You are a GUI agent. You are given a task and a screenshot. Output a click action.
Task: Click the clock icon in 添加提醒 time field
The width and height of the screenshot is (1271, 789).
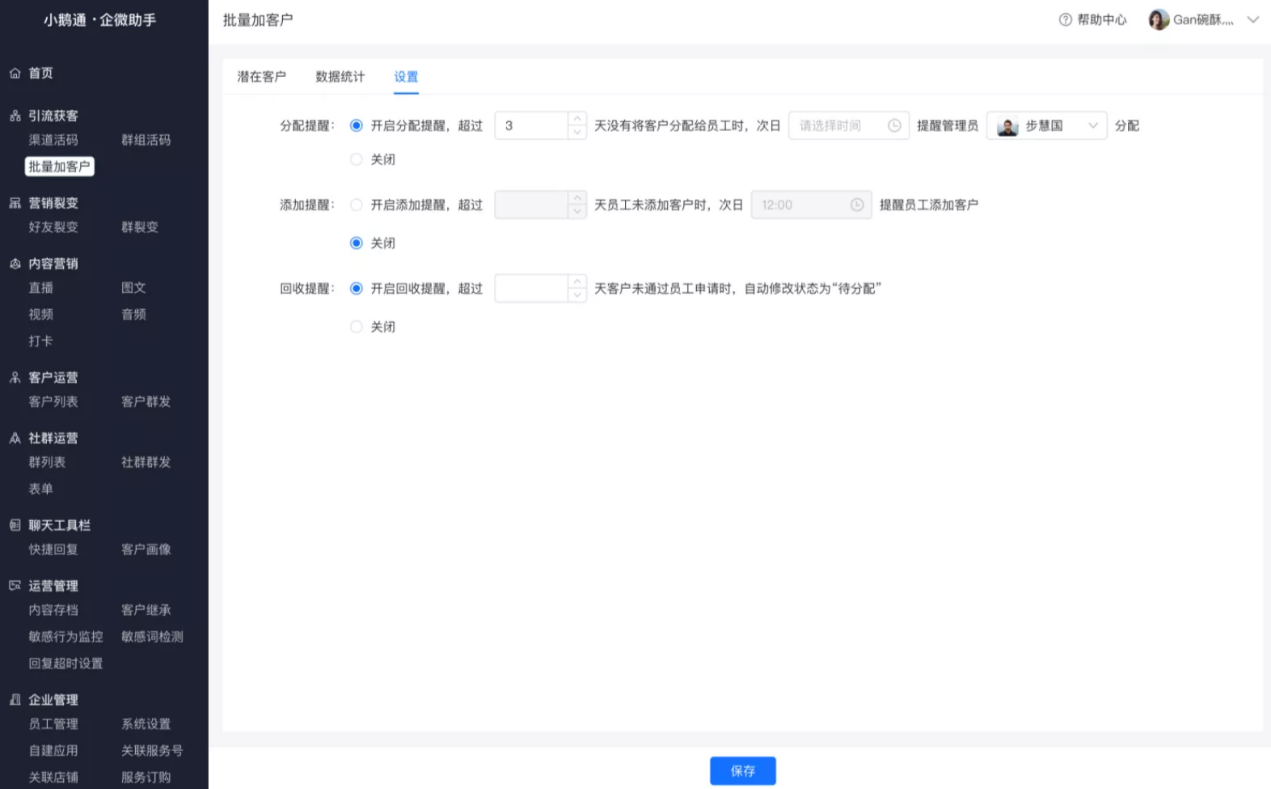pos(857,205)
